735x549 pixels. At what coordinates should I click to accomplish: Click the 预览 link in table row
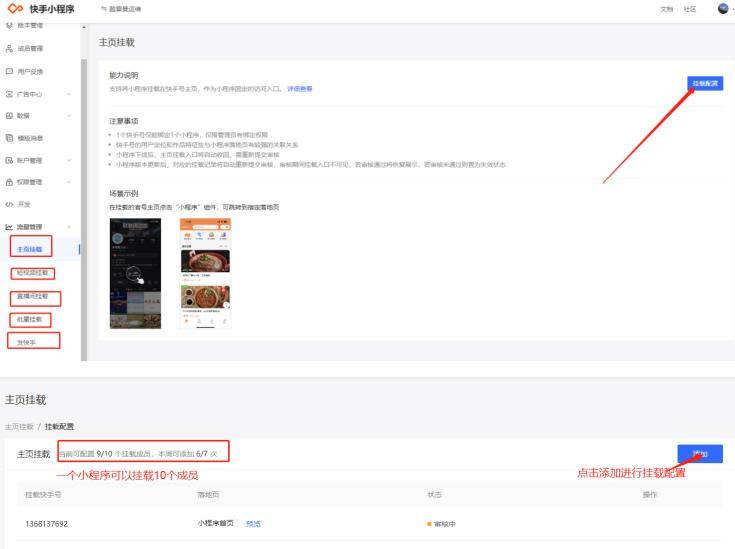coord(253,524)
